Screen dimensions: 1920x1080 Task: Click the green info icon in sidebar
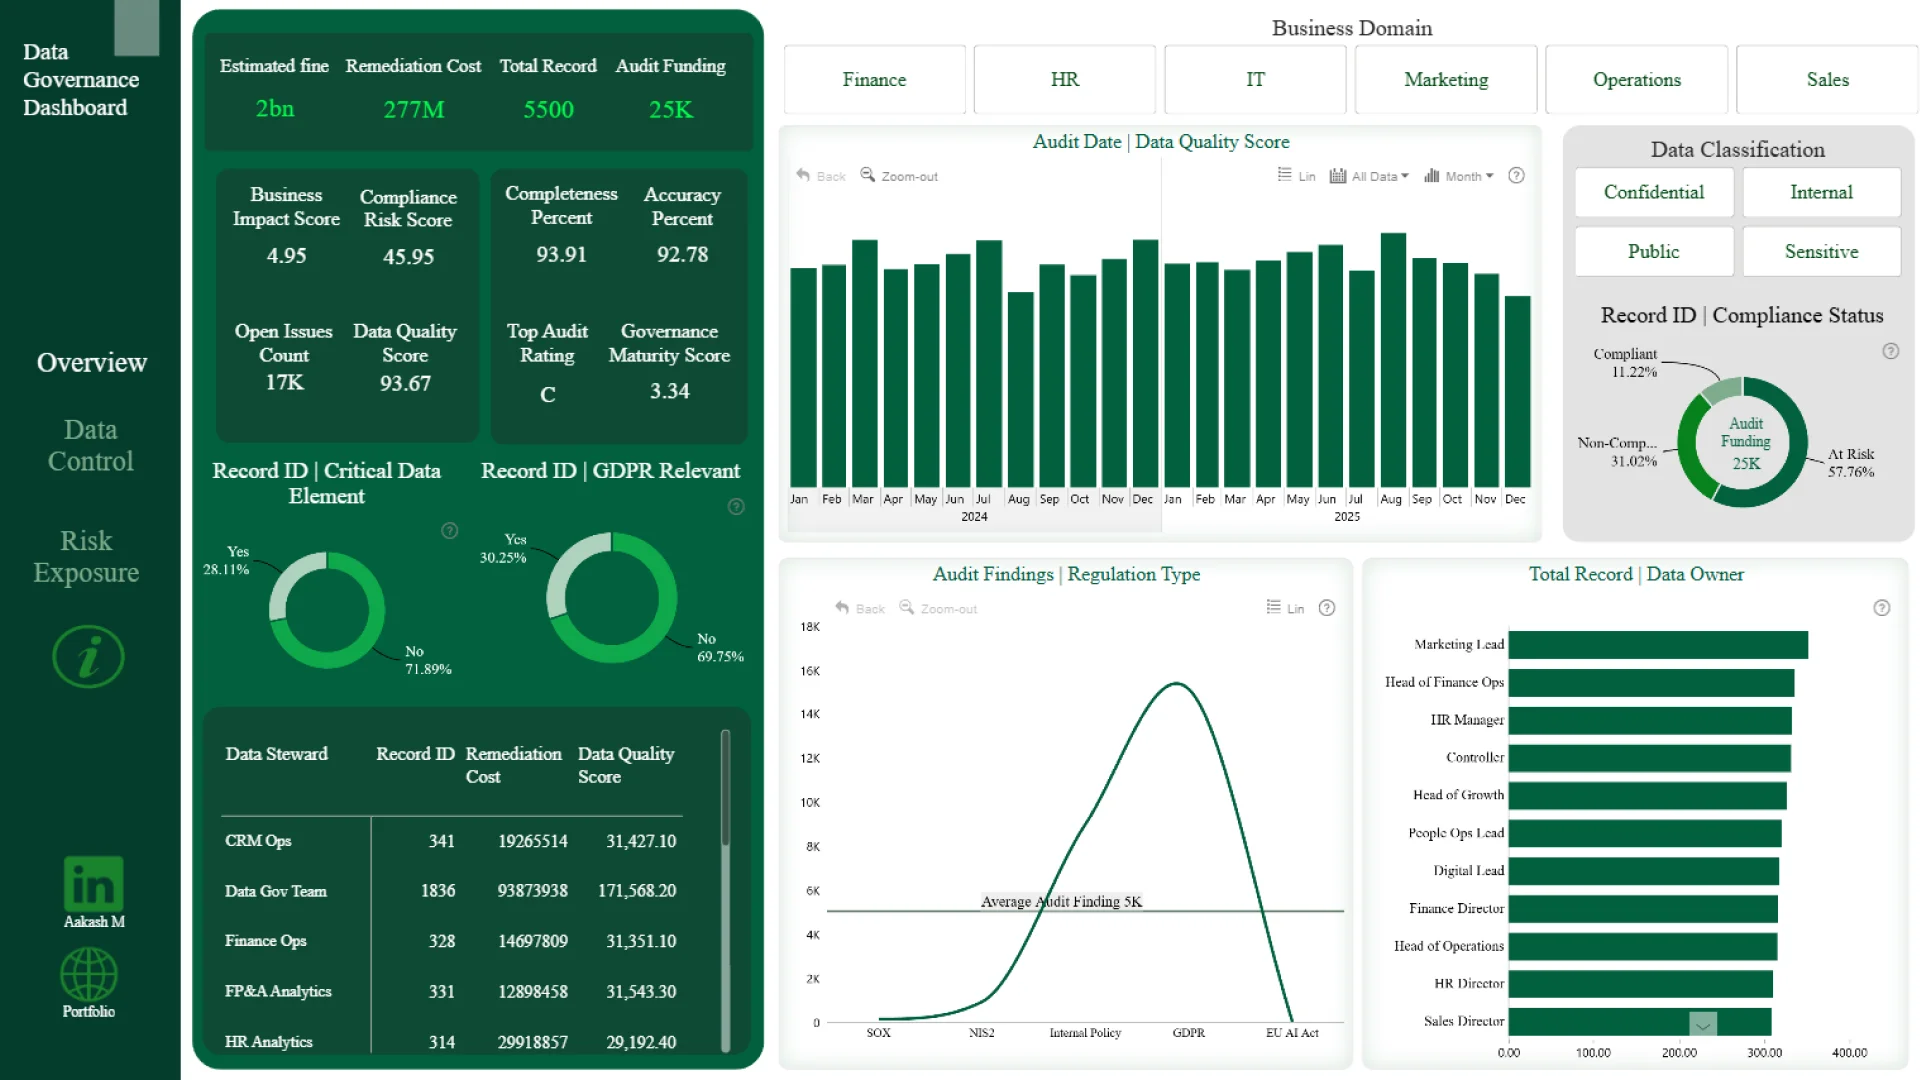click(88, 657)
